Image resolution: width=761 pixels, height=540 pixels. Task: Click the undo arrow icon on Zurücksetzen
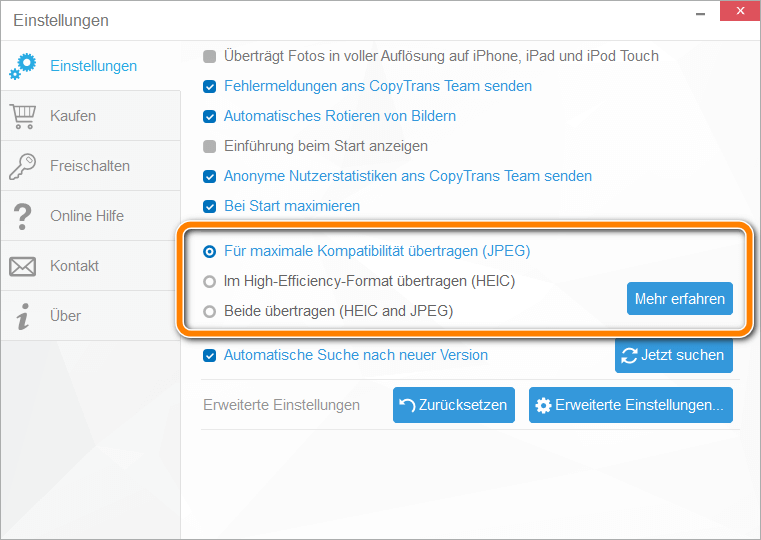click(407, 405)
